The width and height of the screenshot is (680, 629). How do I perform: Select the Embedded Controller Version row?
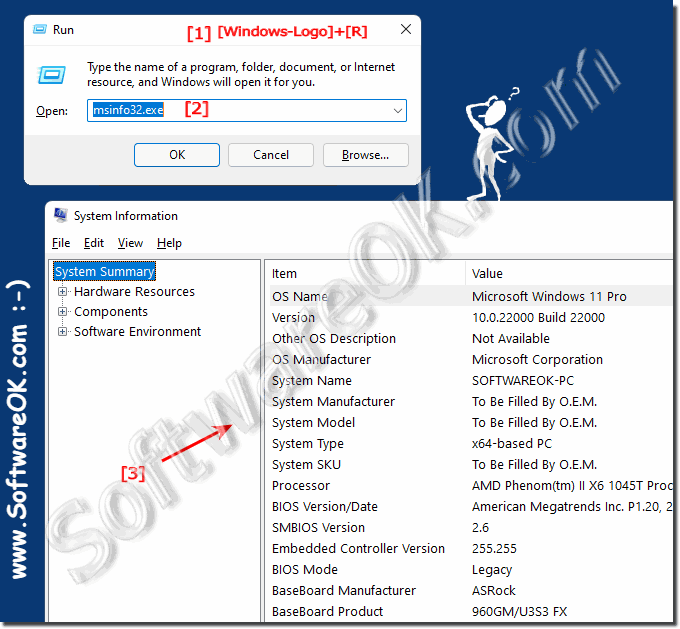click(x=471, y=548)
